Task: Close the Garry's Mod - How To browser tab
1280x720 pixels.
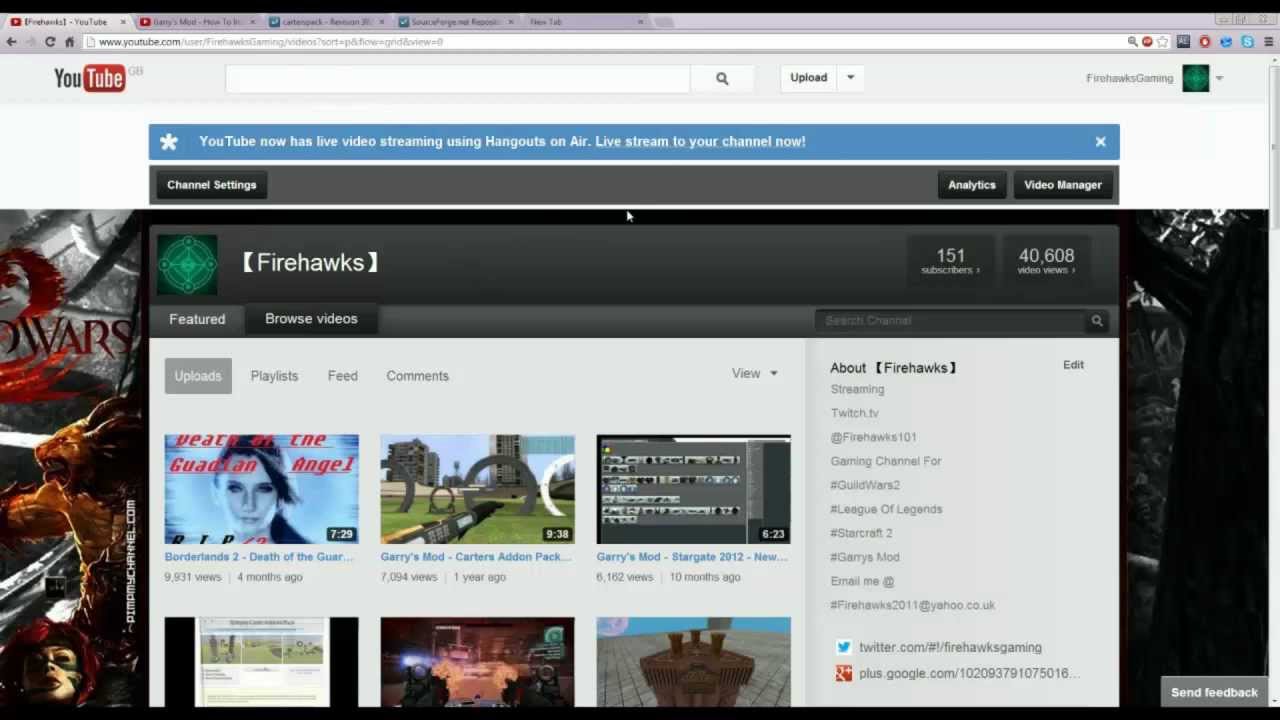Action: 252,22
